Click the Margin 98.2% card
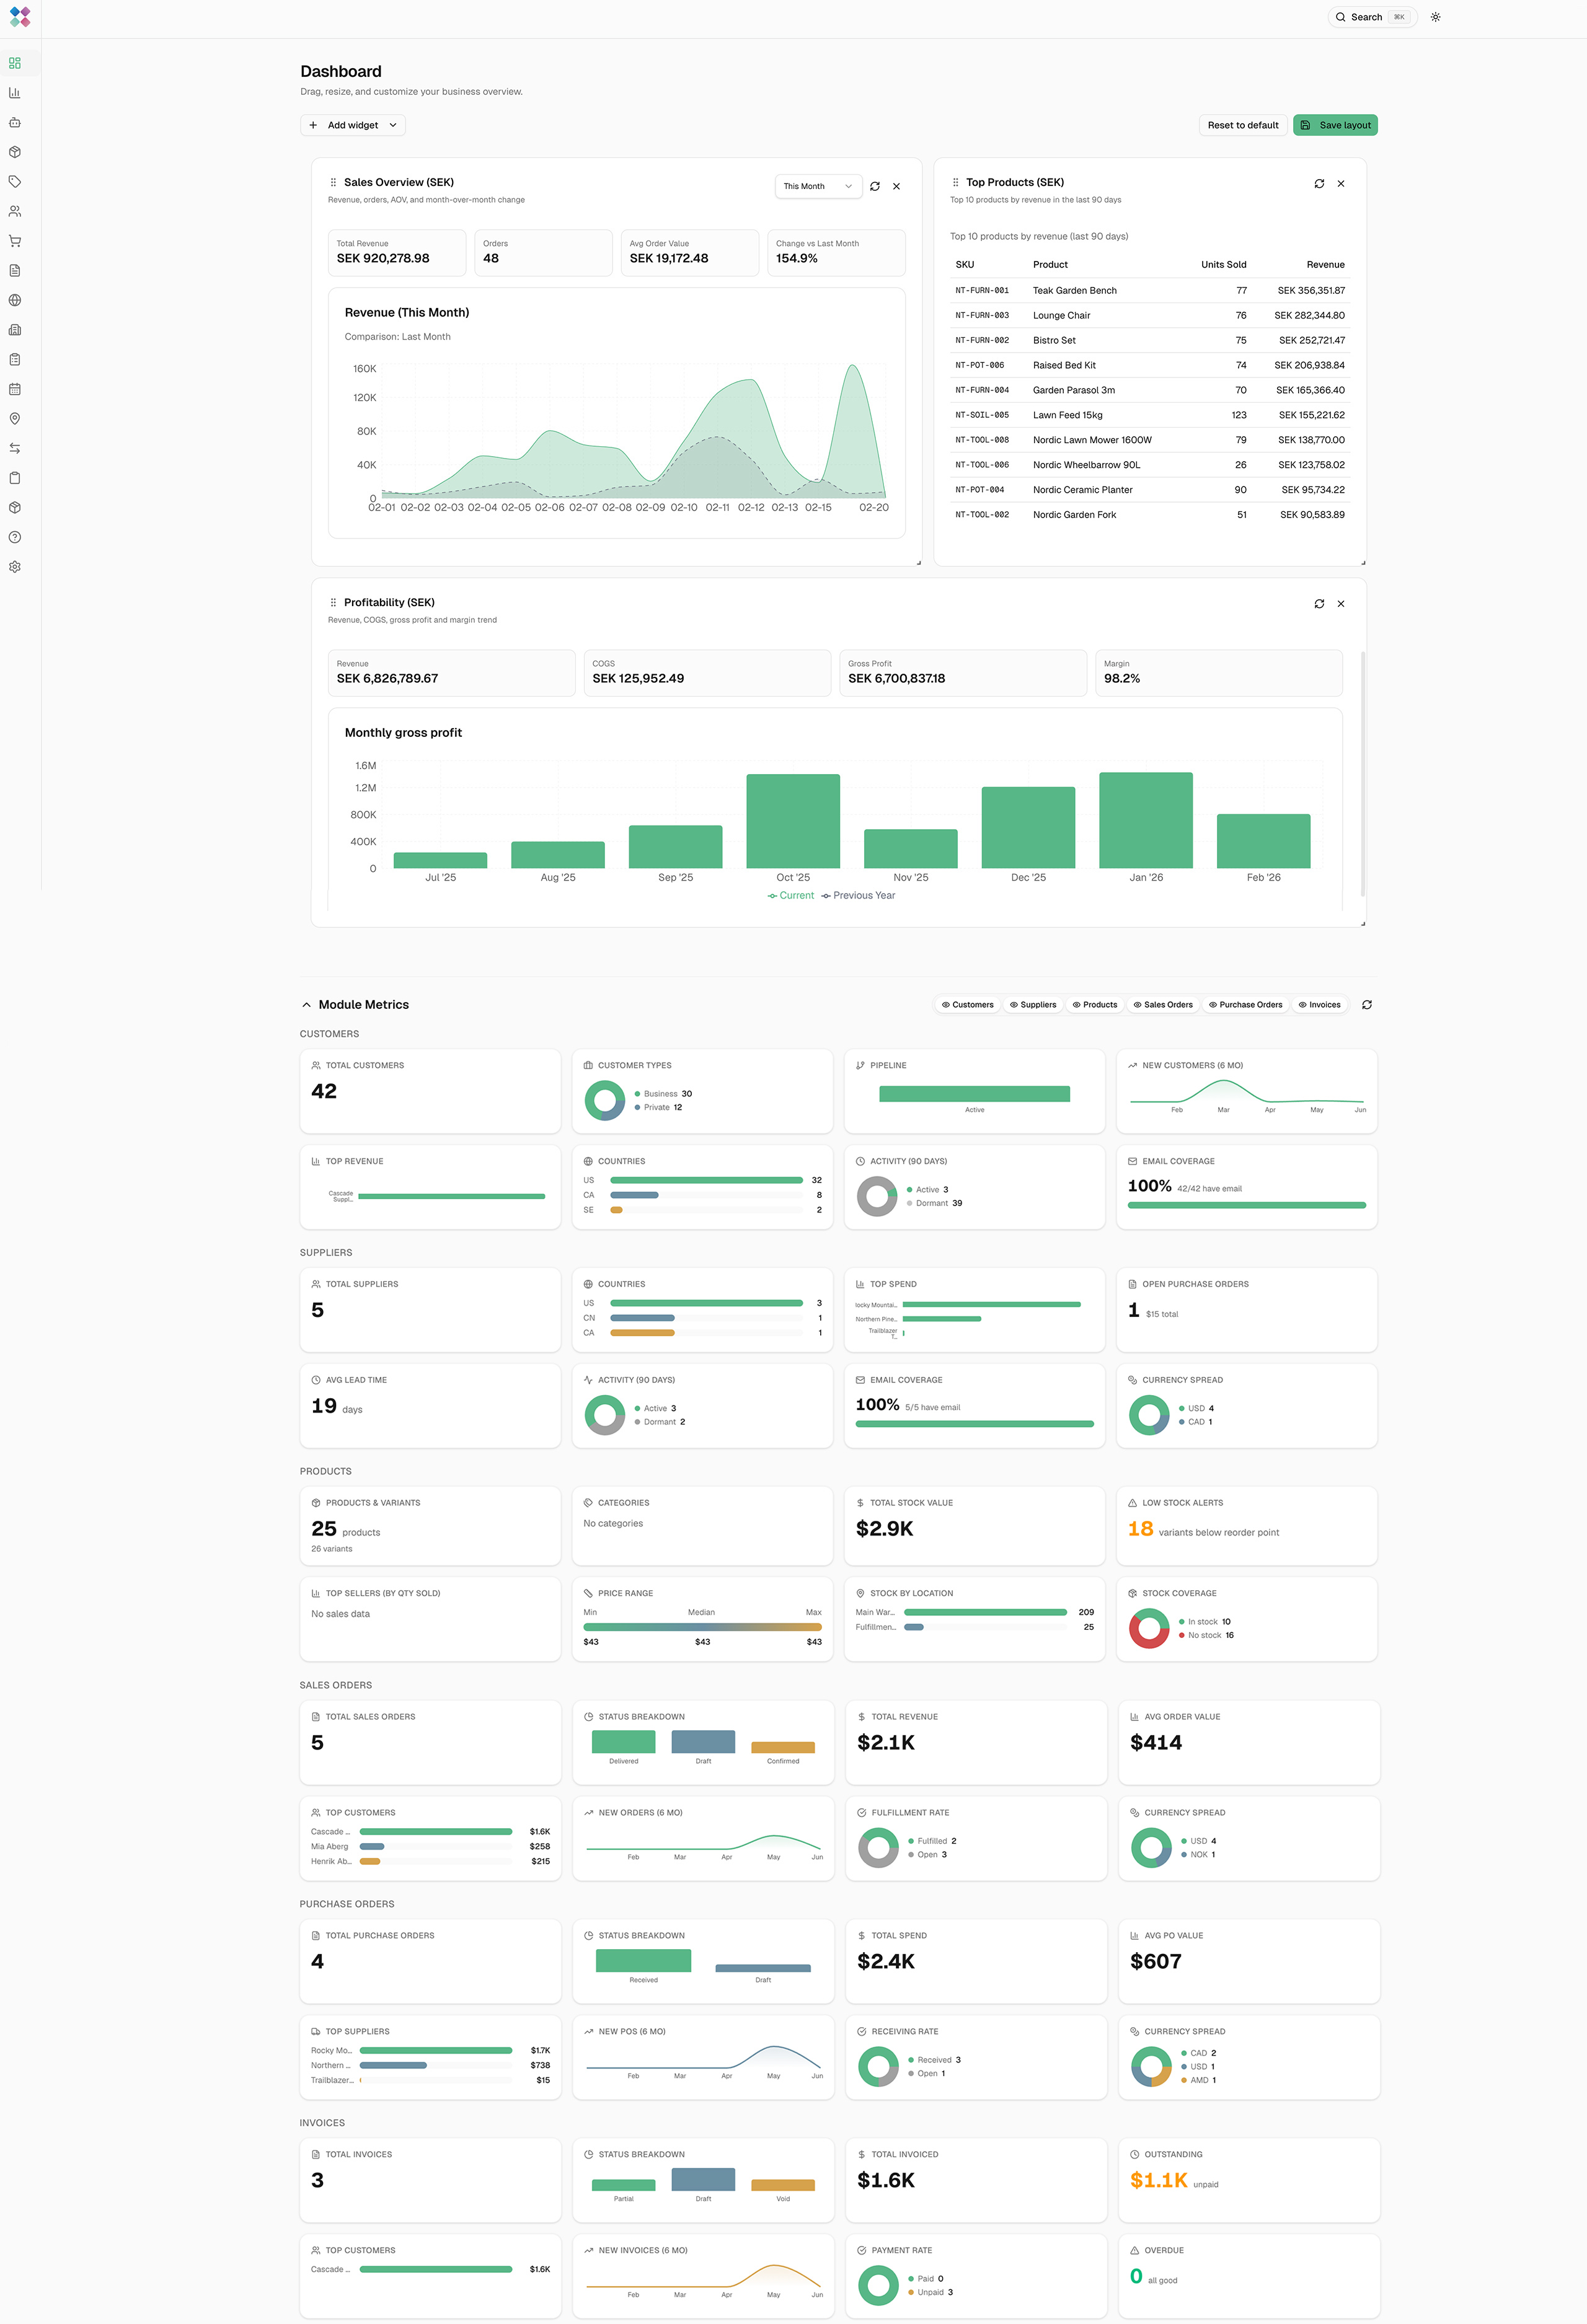Screen dimensions: 1587x2324 (1219, 673)
